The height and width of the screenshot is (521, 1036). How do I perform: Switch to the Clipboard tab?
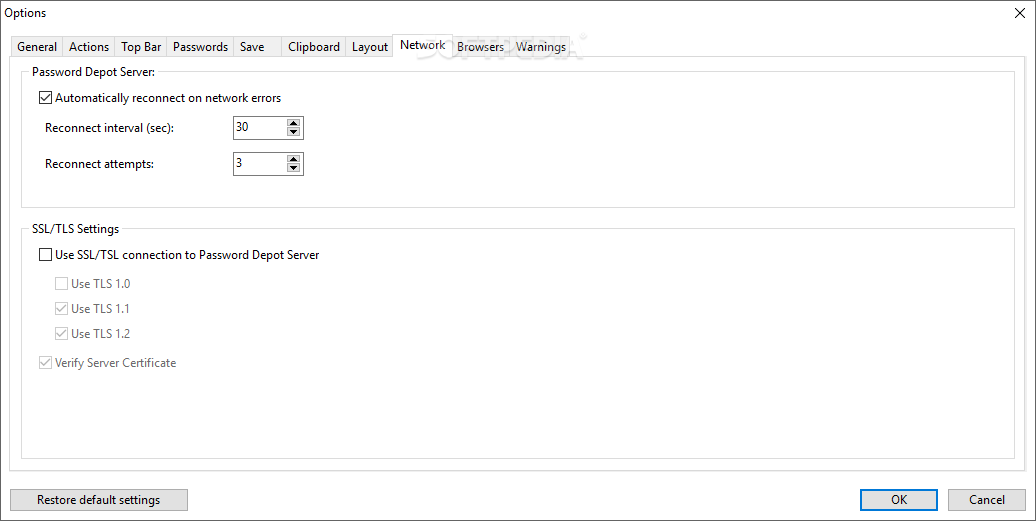pyautogui.click(x=314, y=47)
